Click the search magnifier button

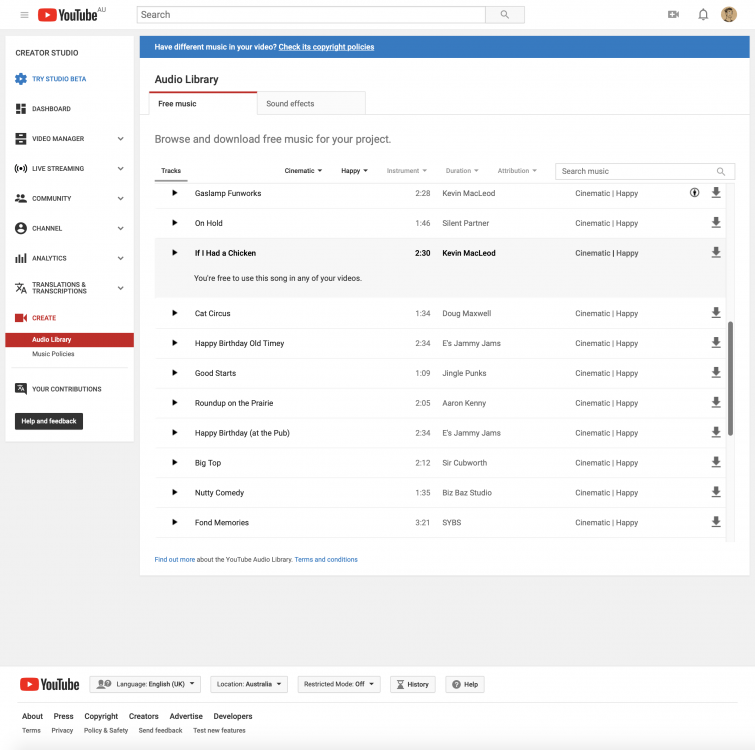point(505,15)
